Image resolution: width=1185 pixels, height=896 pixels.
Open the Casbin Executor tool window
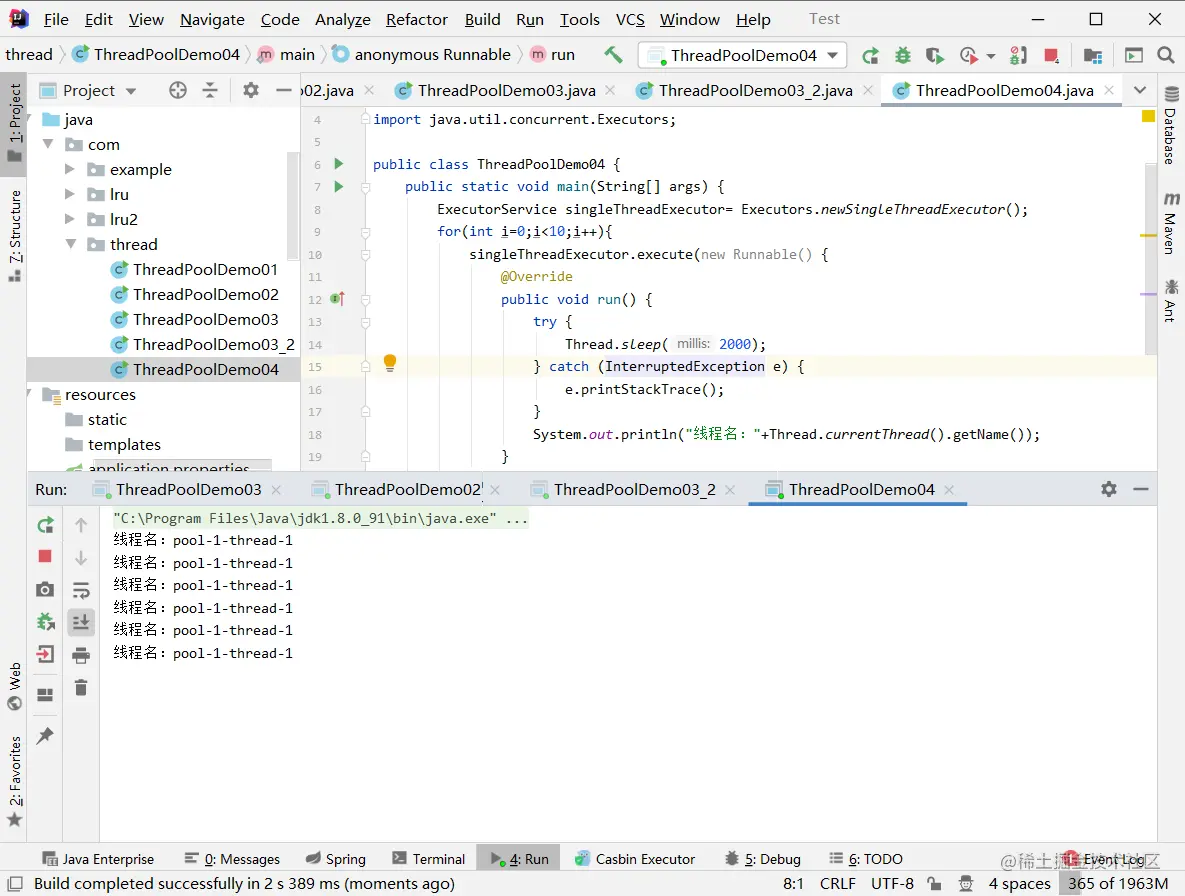coord(635,859)
